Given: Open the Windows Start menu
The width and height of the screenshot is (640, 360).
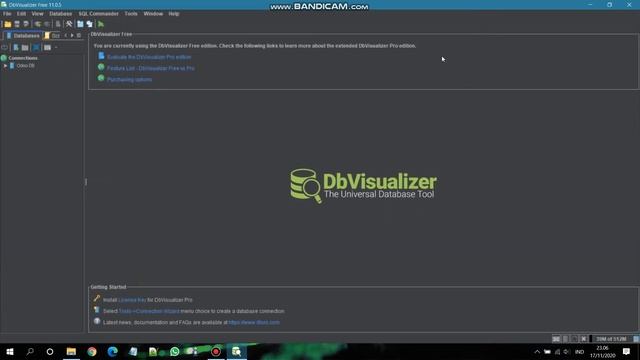Looking at the screenshot, I should [x=10, y=351].
